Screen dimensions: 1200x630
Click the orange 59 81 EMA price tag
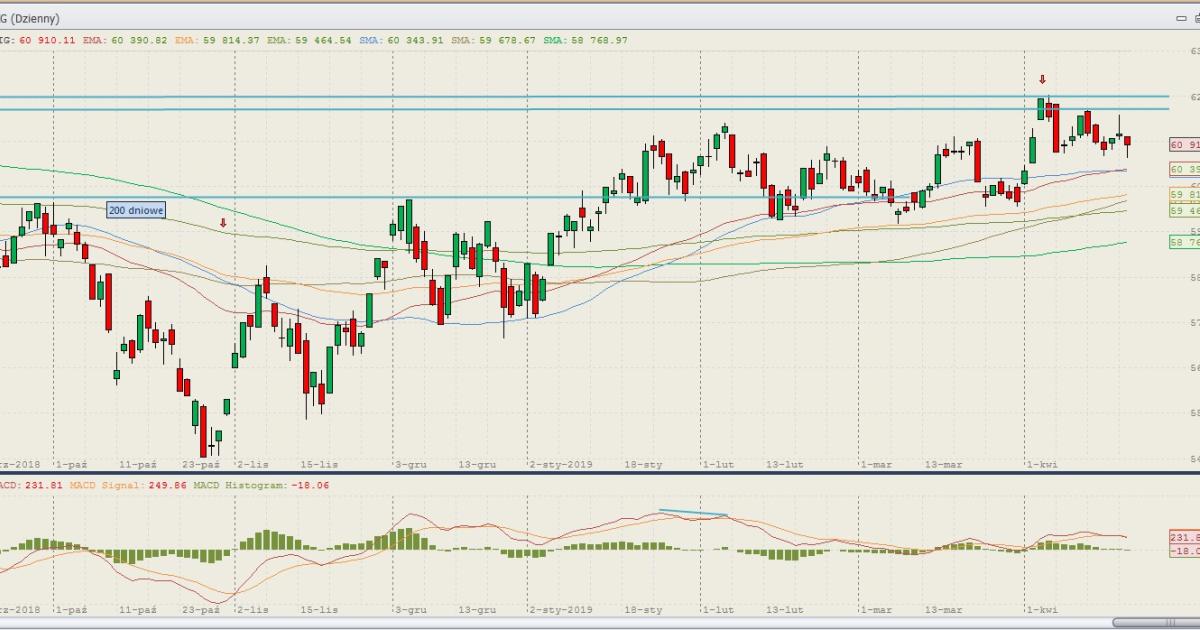[x=1184, y=194]
